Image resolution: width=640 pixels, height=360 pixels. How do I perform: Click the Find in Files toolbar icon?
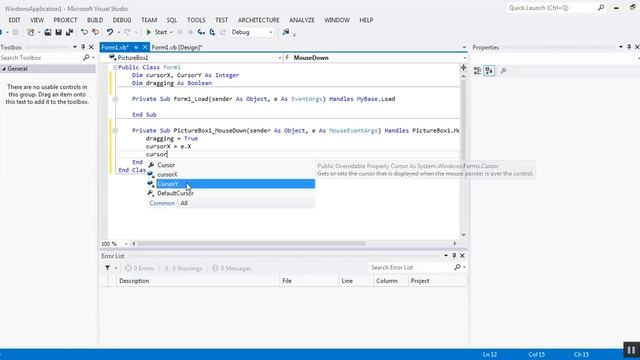[285, 32]
